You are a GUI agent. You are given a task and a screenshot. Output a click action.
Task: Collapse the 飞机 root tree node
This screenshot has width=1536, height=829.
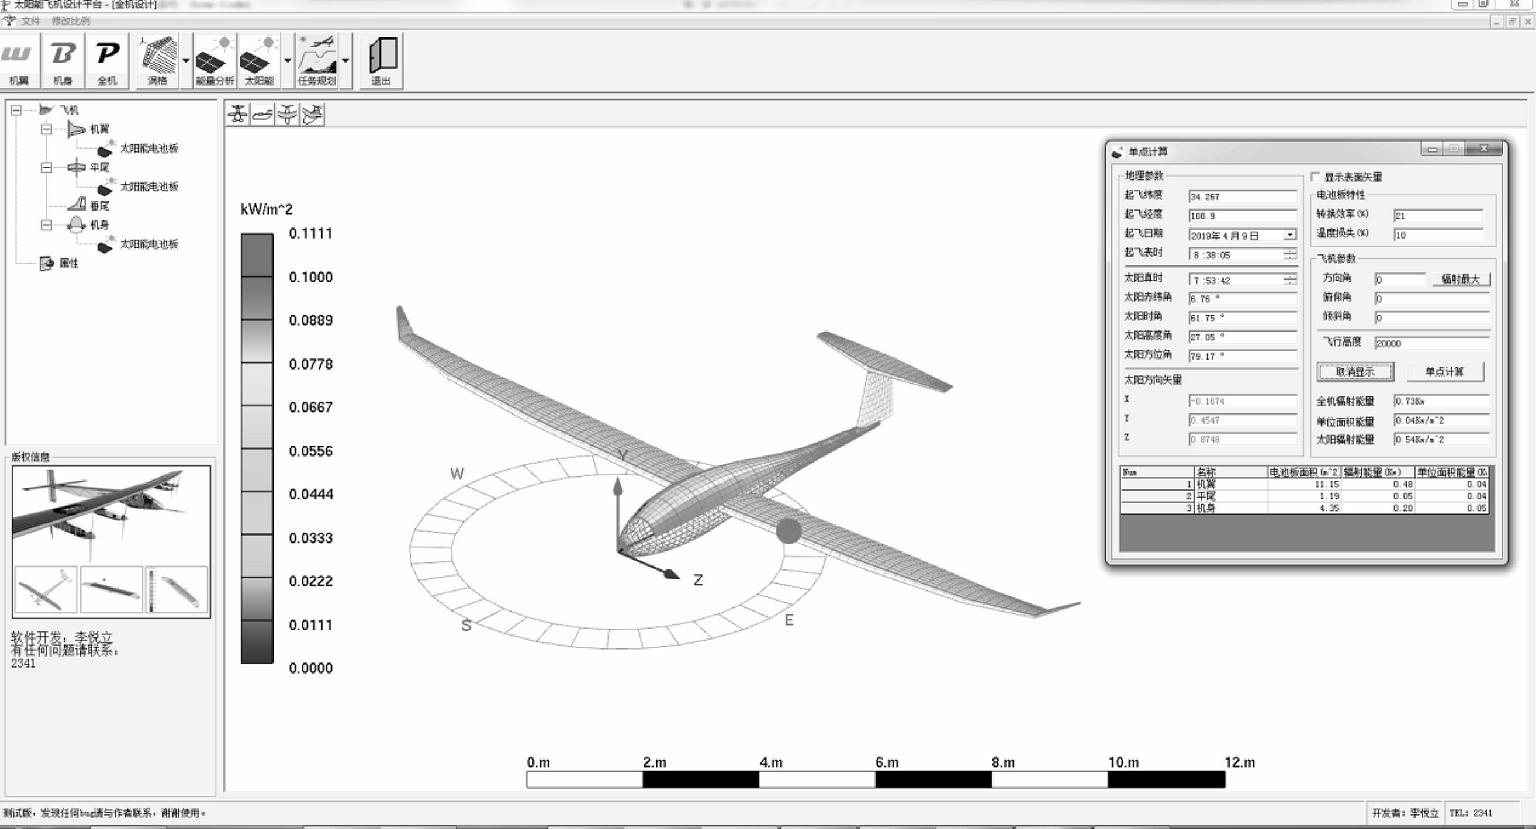[16, 110]
